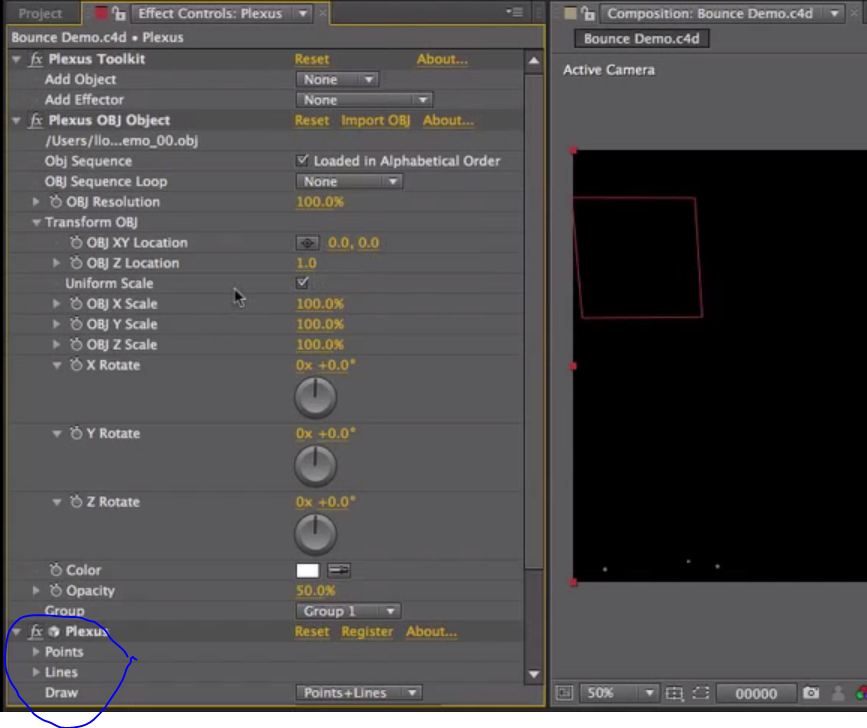The height and width of the screenshot is (728, 867).
Task: Click the Opacity 50.0% value
Action: 315,590
